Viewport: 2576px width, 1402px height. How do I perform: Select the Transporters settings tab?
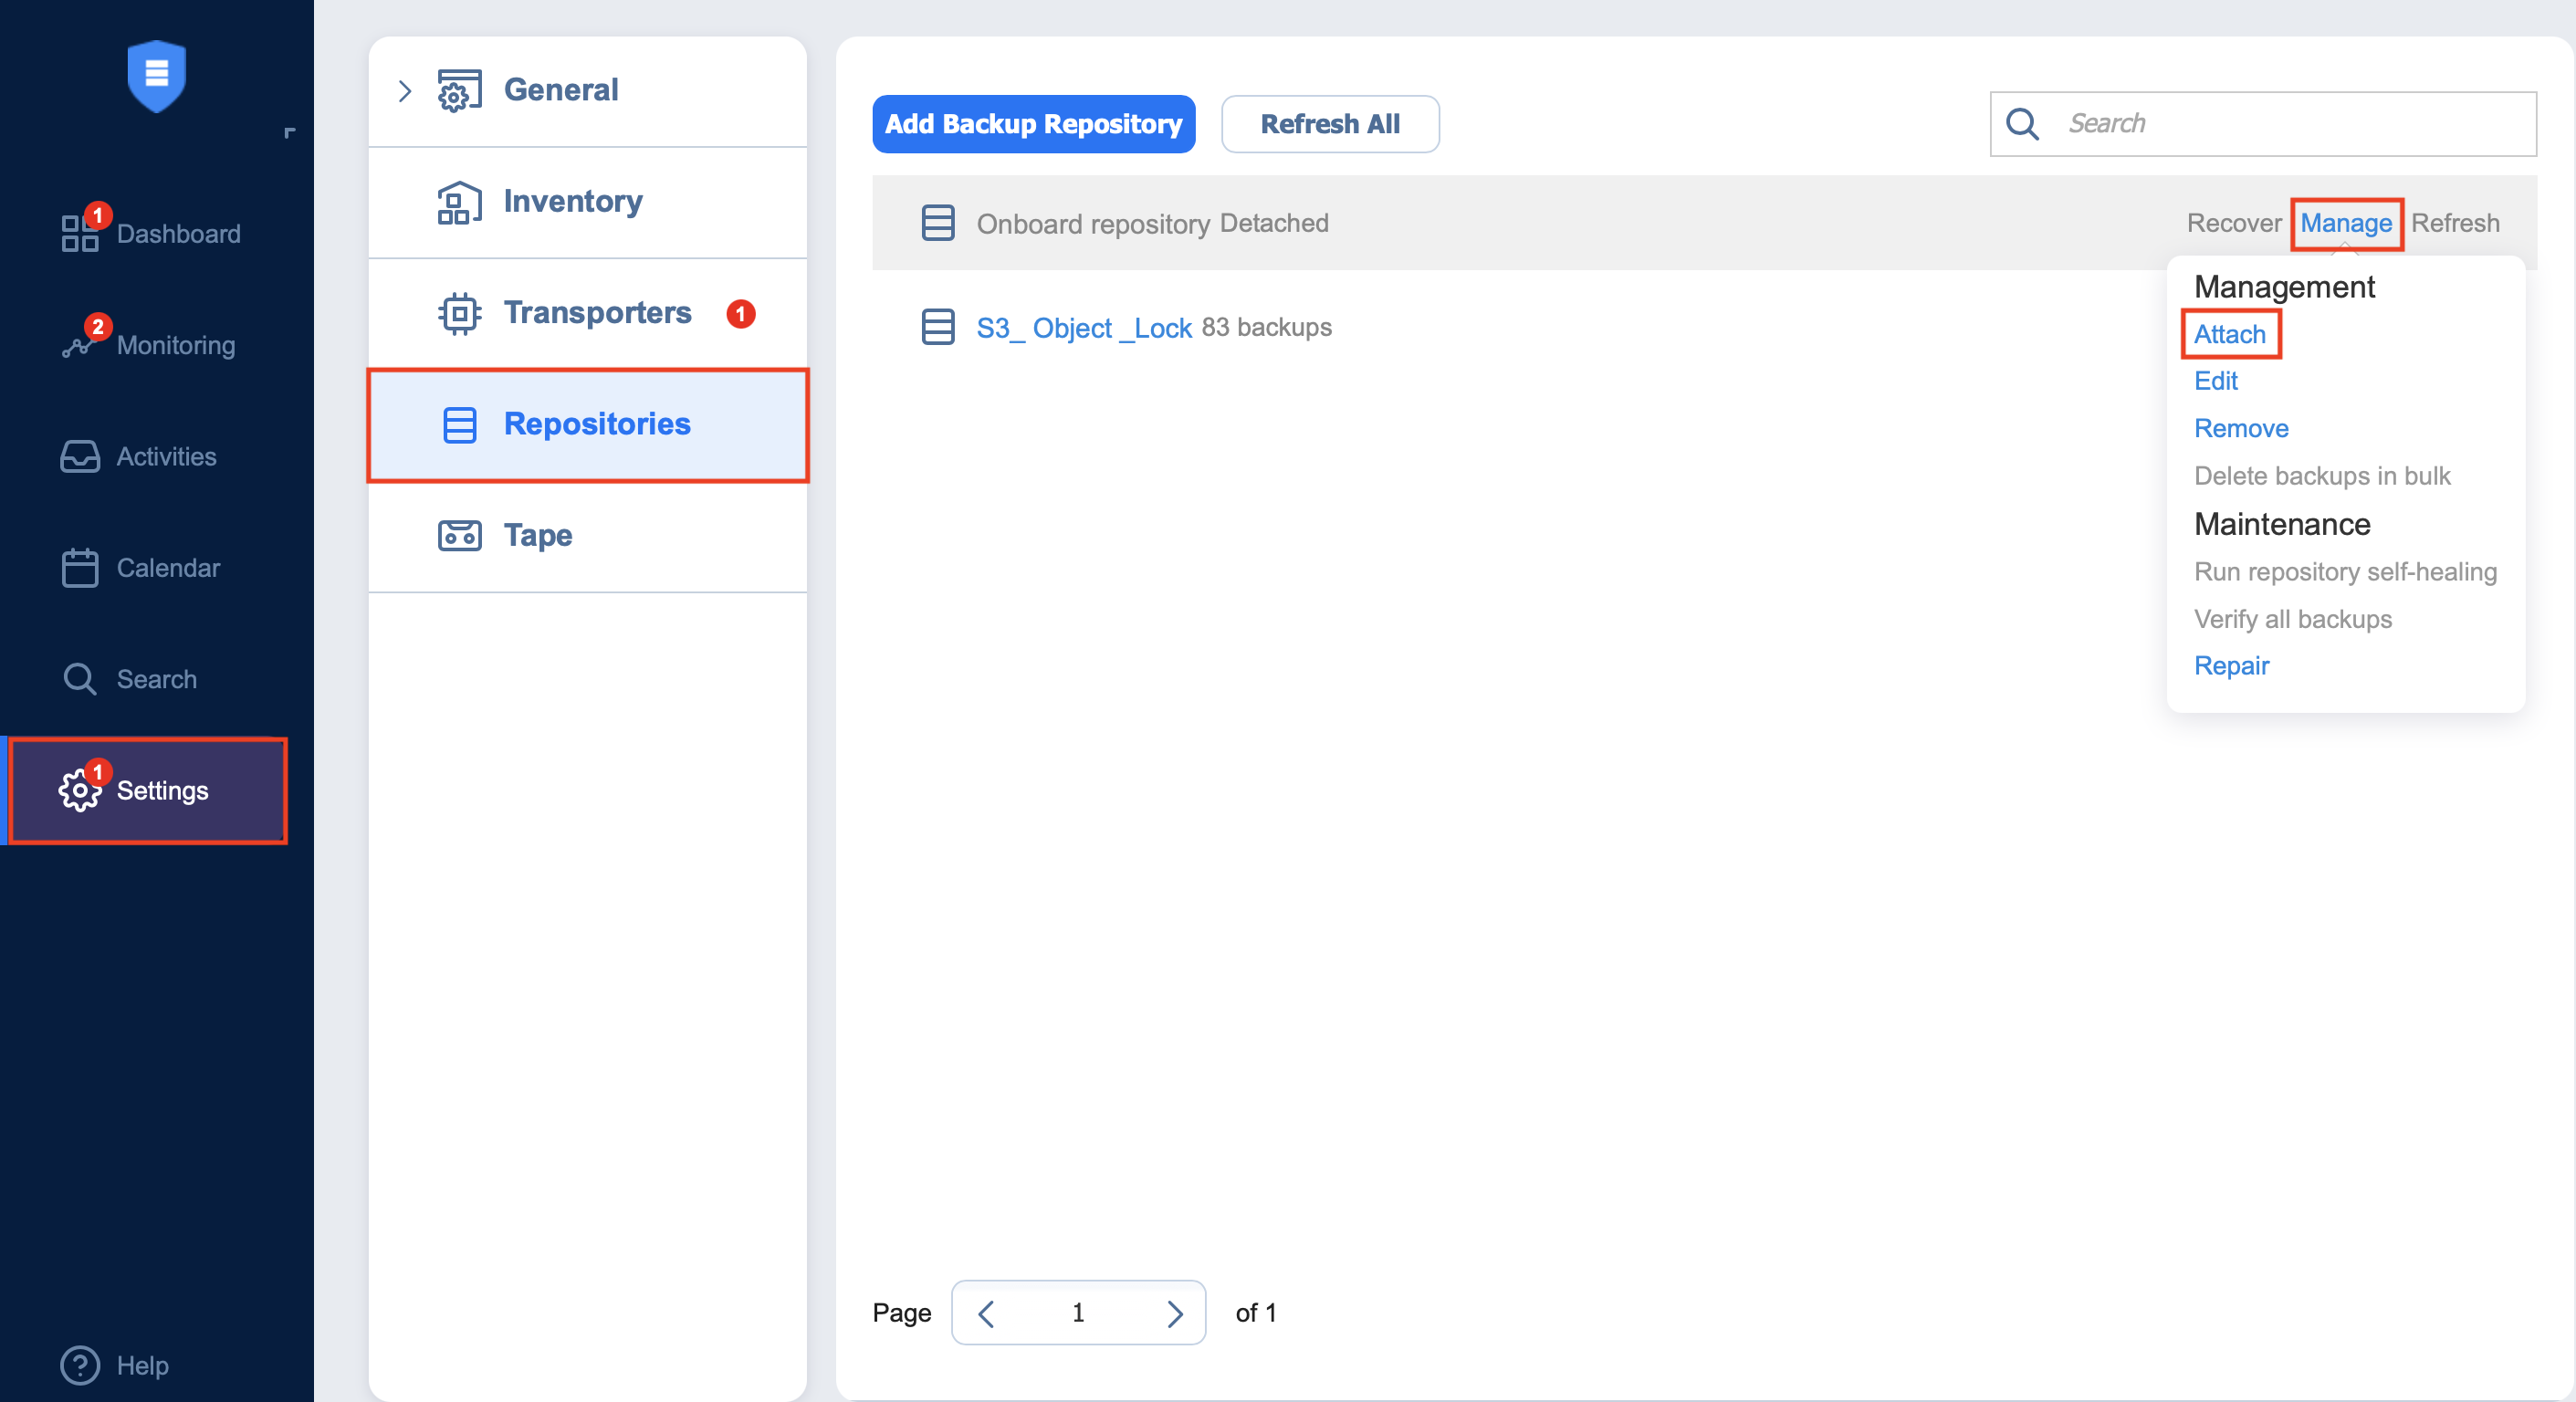(587, 313)
